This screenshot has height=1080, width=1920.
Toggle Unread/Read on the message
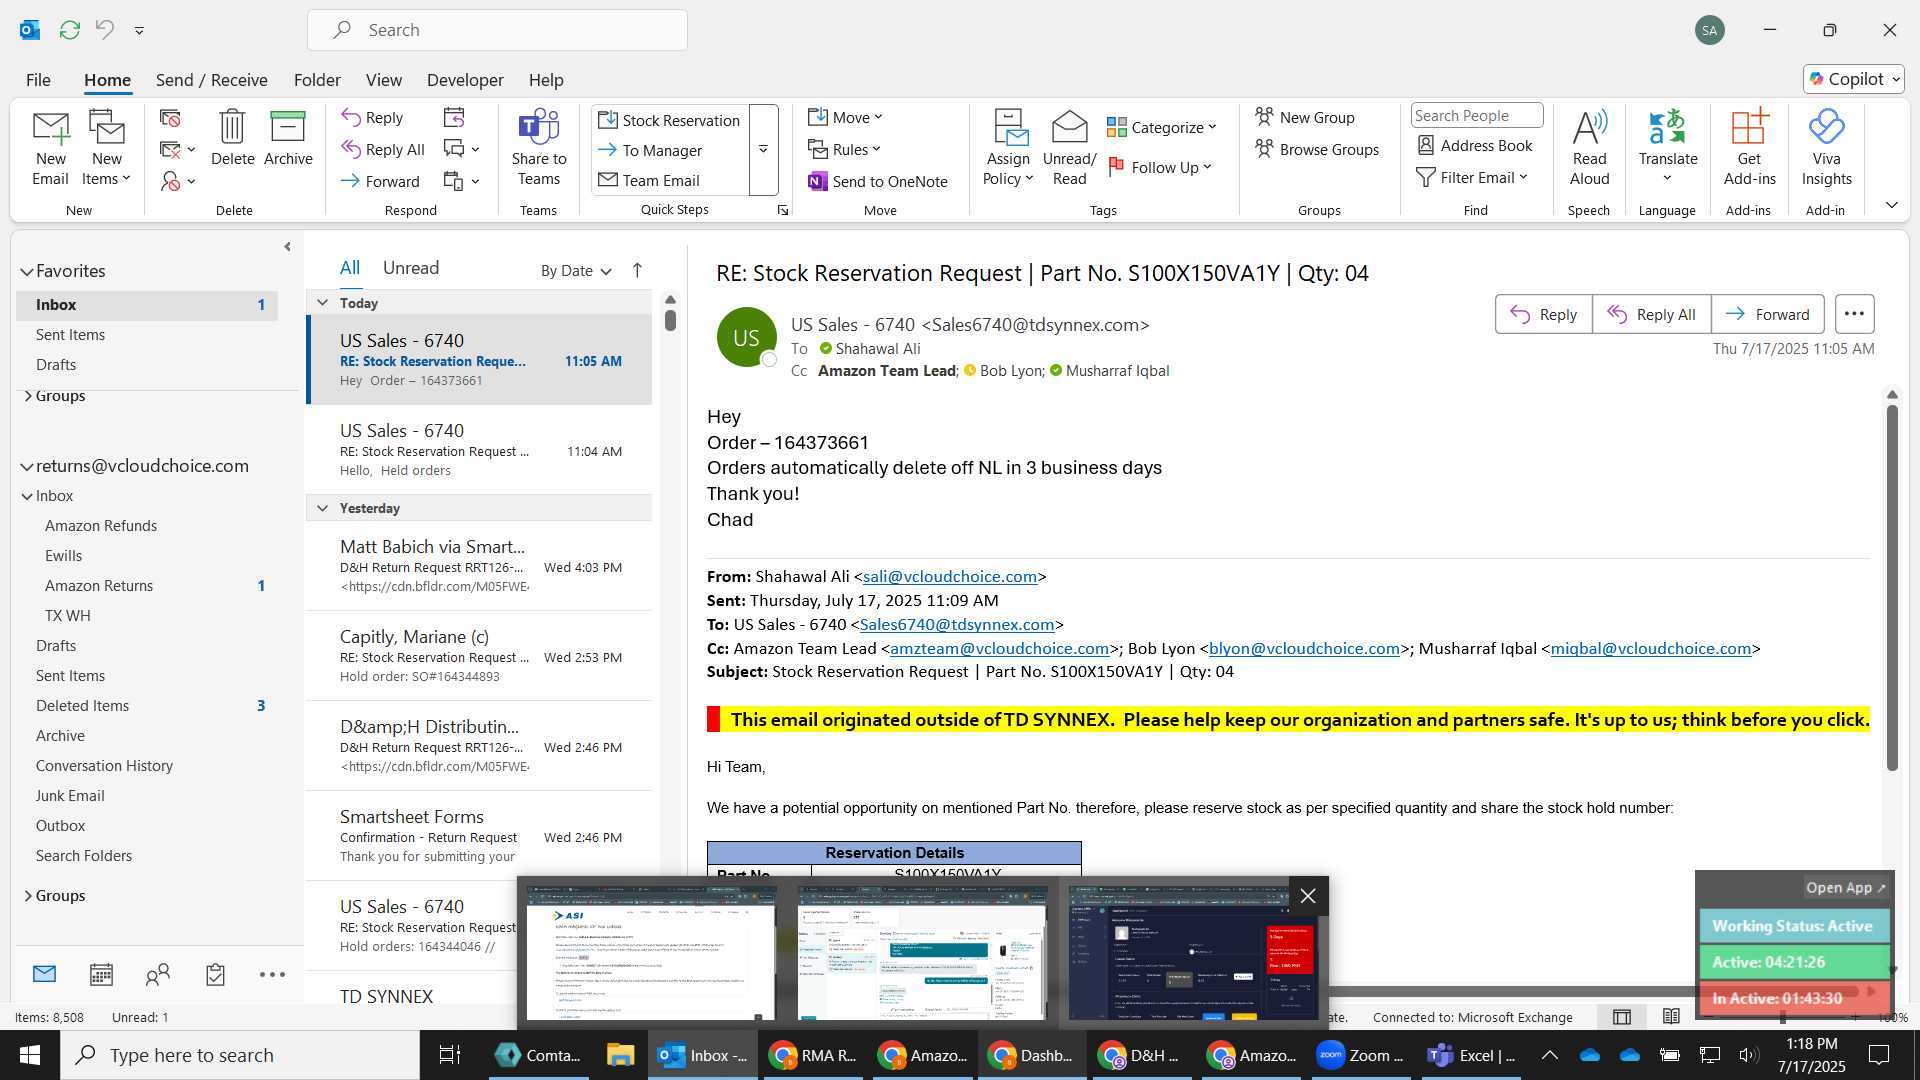[1069, 148]
